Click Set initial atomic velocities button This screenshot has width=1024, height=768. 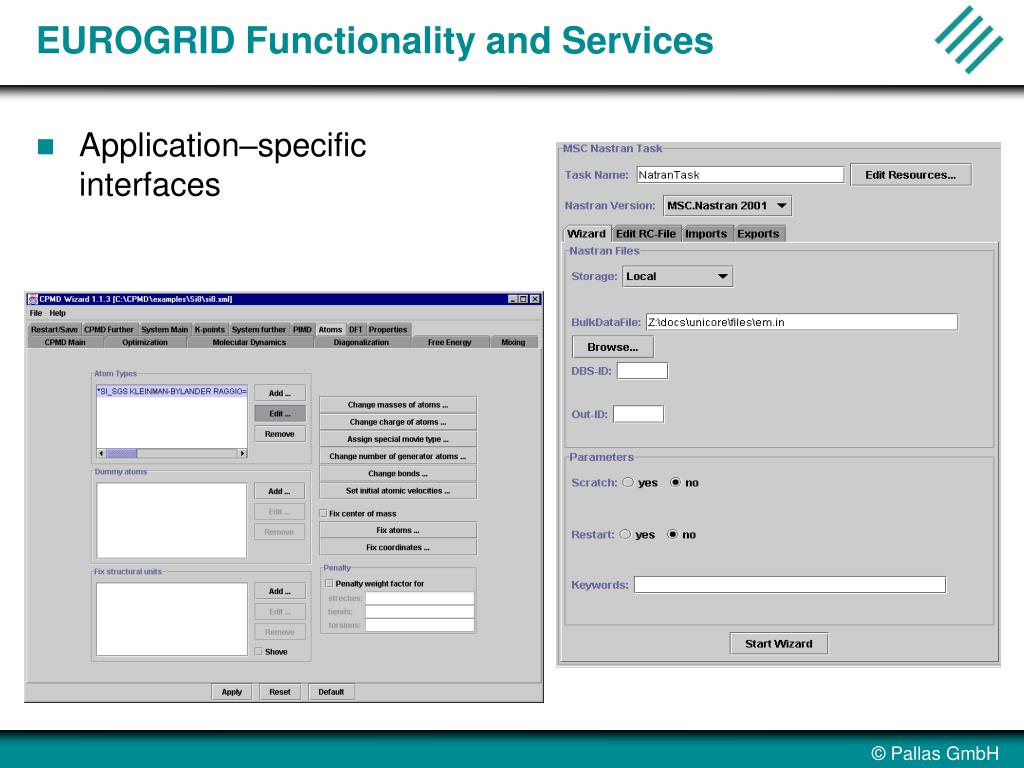[398, 490]
